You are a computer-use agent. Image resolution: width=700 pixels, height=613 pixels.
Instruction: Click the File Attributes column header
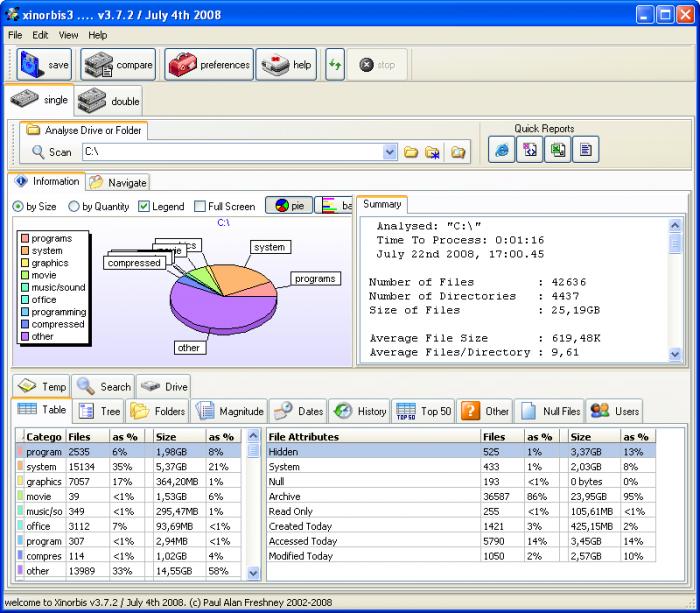click(x=373, y=436)
